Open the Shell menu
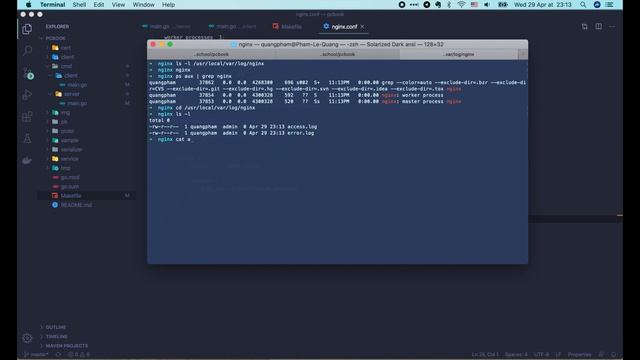640x360 pixels. pos(79,4)
